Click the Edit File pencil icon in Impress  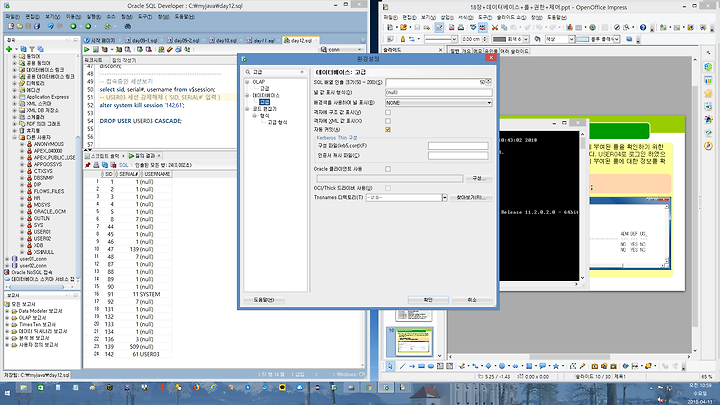[x=439, y=28]
